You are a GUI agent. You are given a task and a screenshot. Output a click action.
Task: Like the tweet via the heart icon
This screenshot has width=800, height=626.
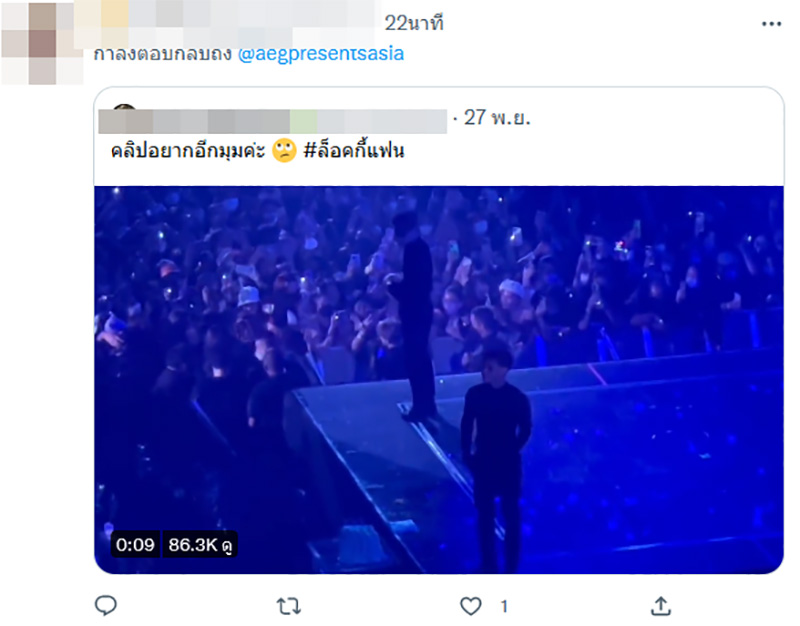pyautogui.click(x=470, y=605)
